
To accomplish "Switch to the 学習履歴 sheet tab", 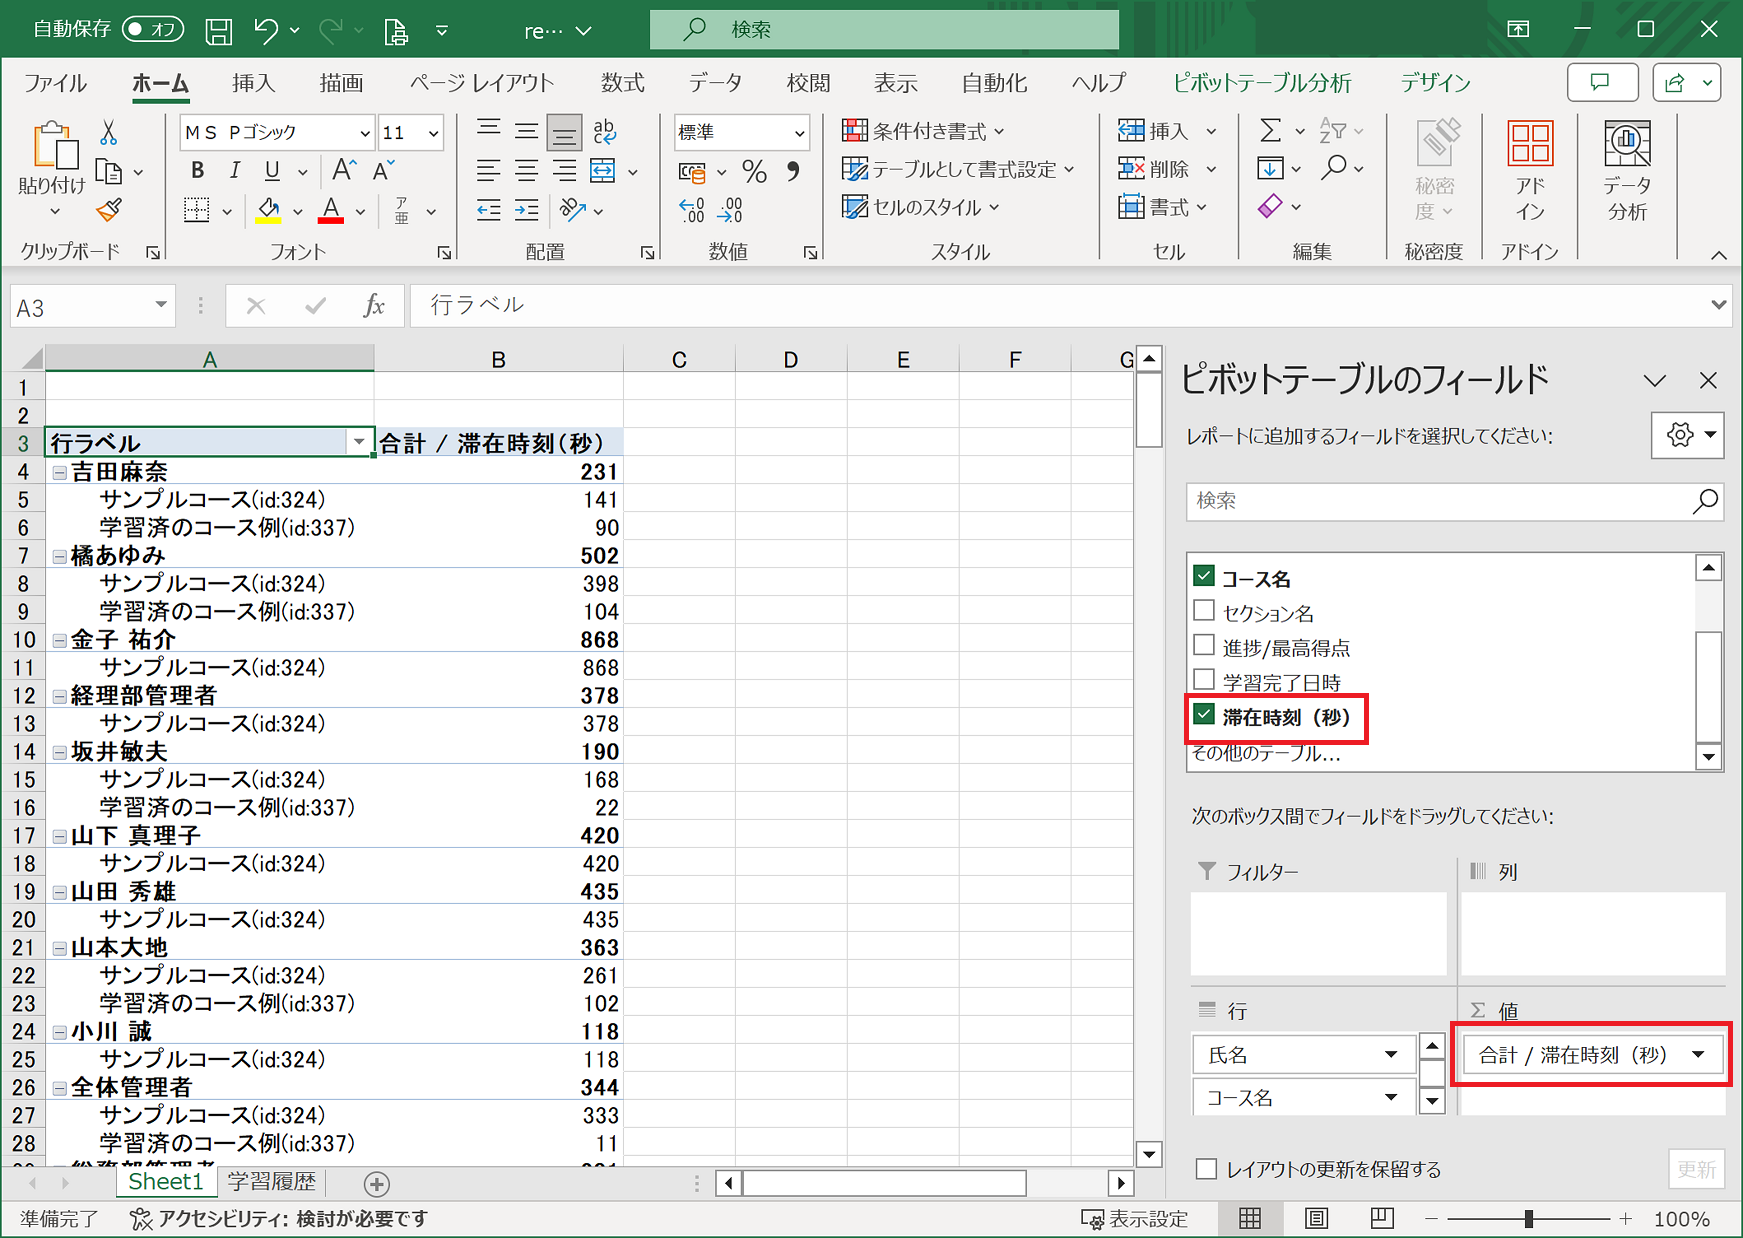I will [x=272, y=1182].
